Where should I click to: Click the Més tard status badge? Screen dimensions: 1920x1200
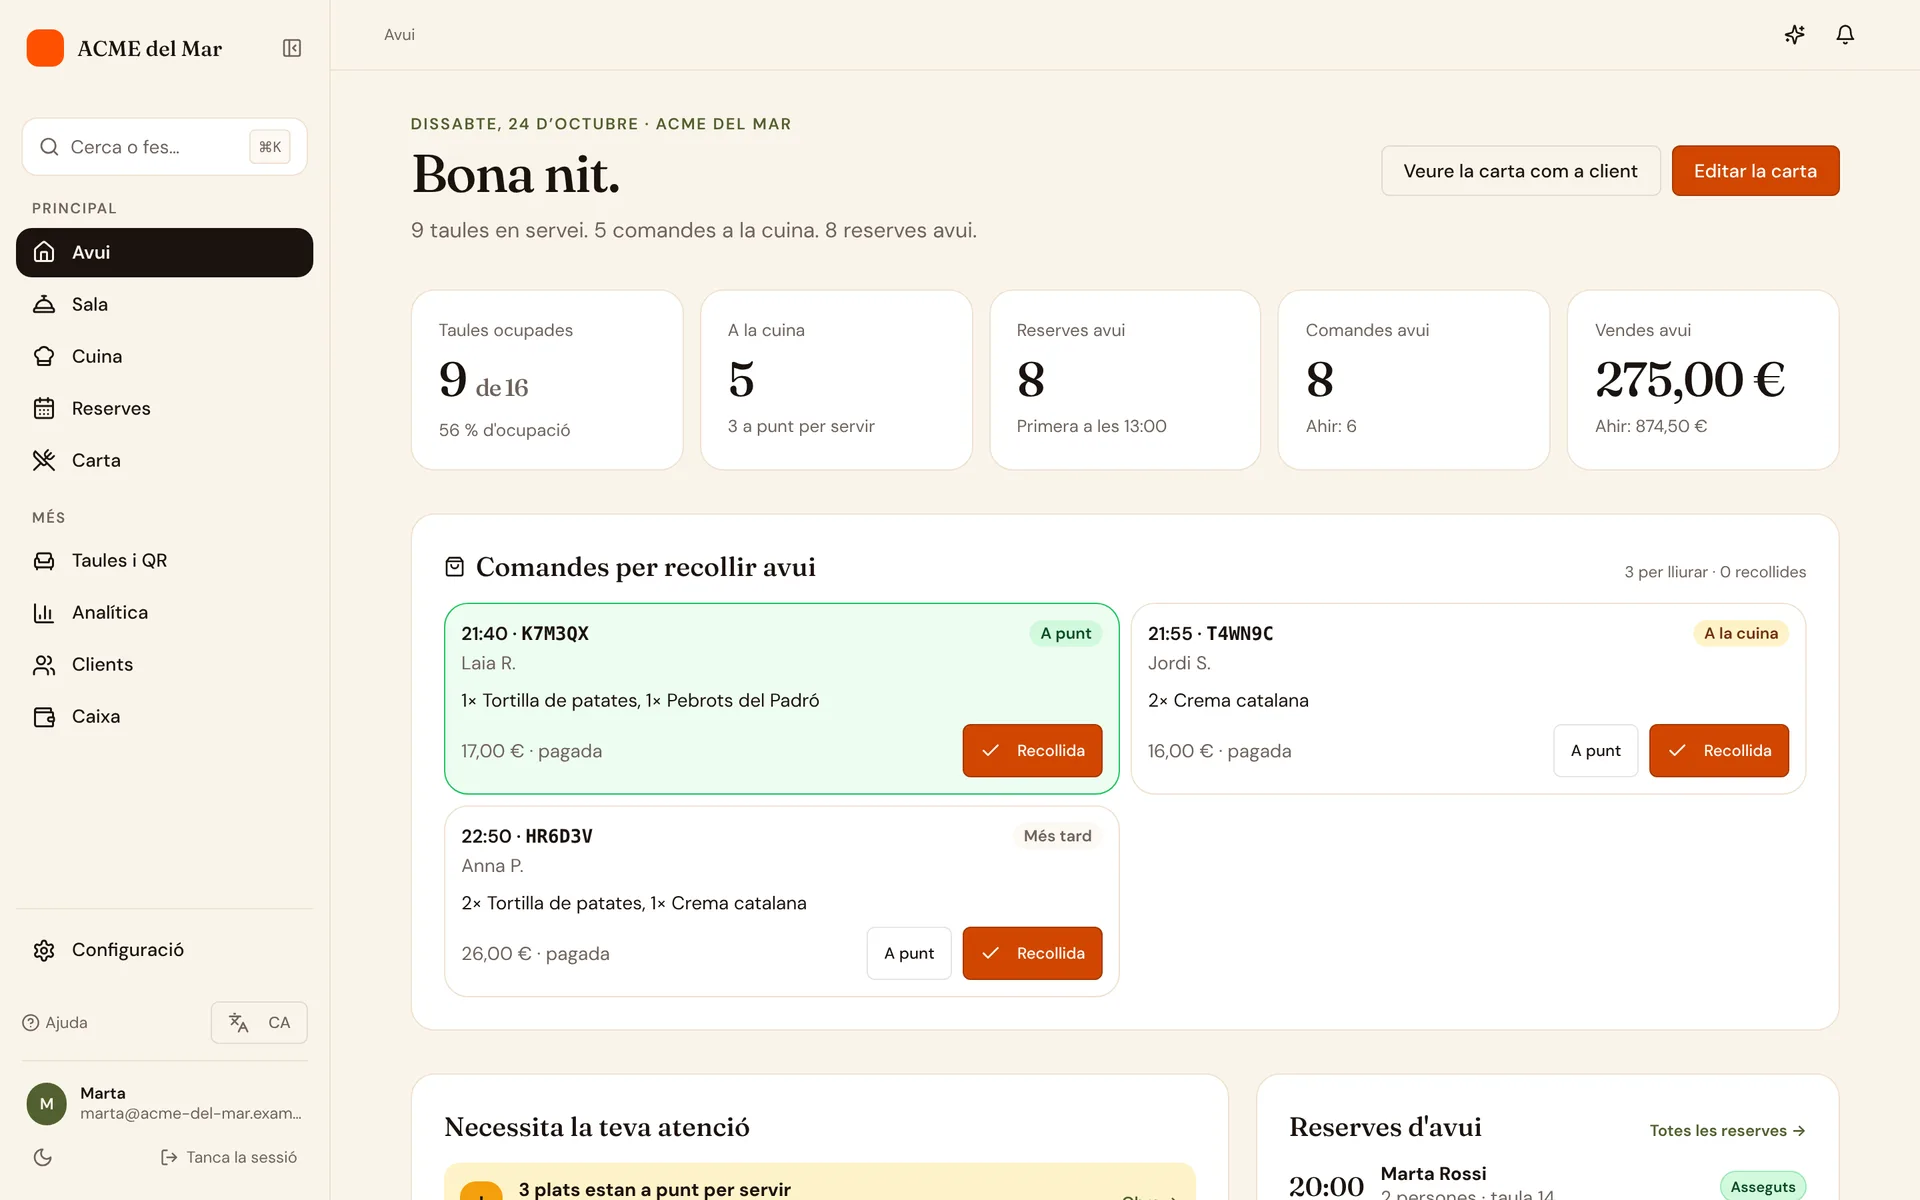tap(1057, 835)
